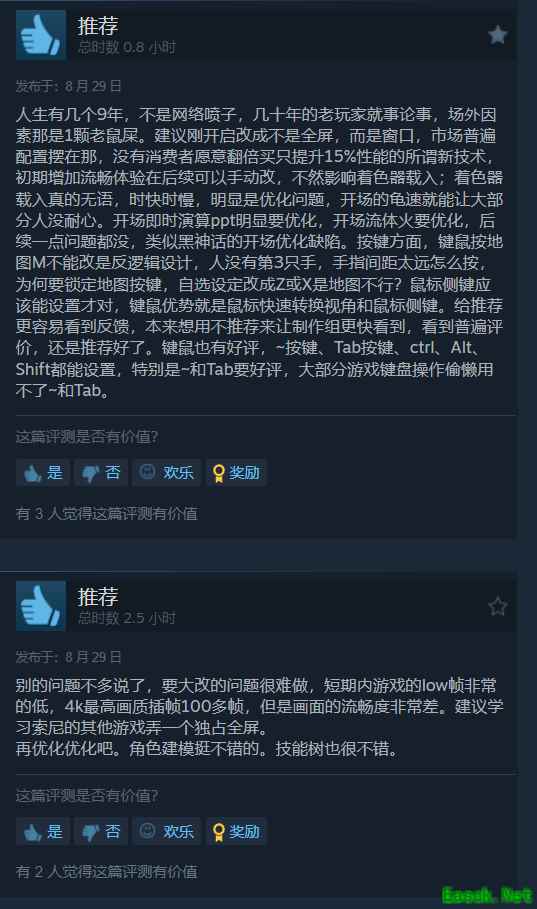Vote 是 (yes) on the first review
537x909 pixels.
tap(43, 472)
